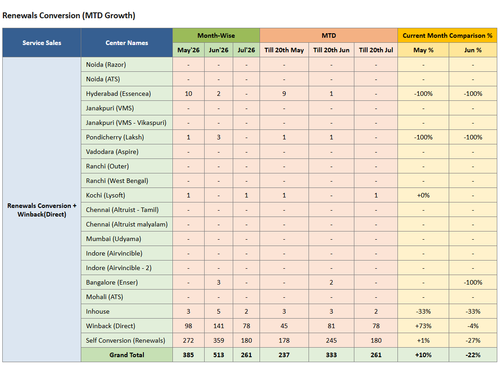
Task: Select Inhouse Jun'26 value 5
Action: (x=219, y=311)
